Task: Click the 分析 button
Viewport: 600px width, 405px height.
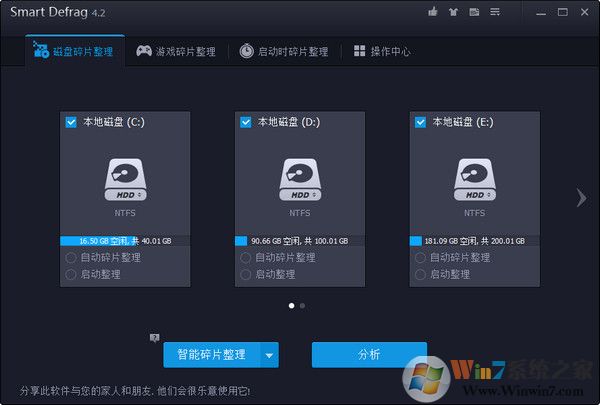Action: (369, 355)
